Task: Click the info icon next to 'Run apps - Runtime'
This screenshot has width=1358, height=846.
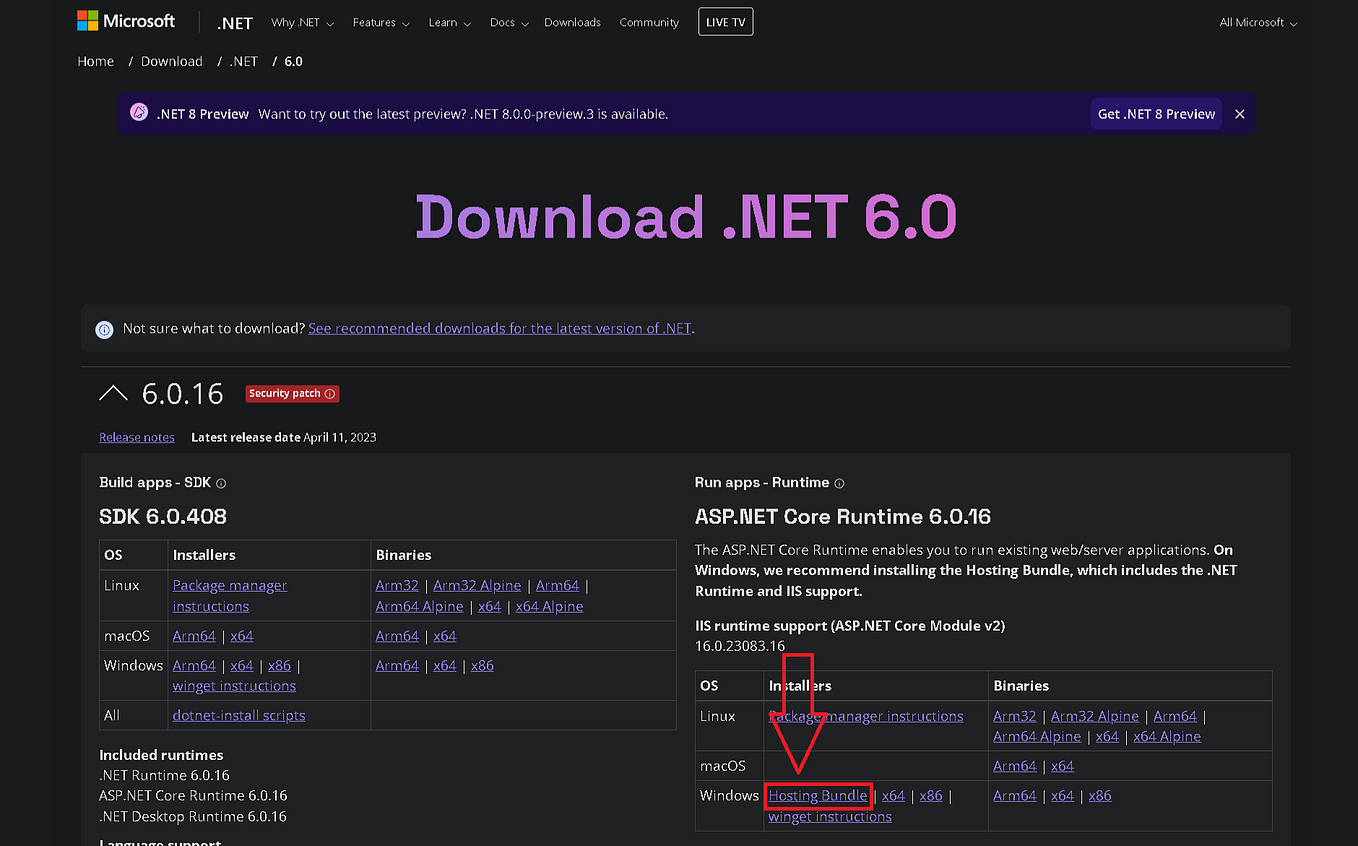Action: 840,482
